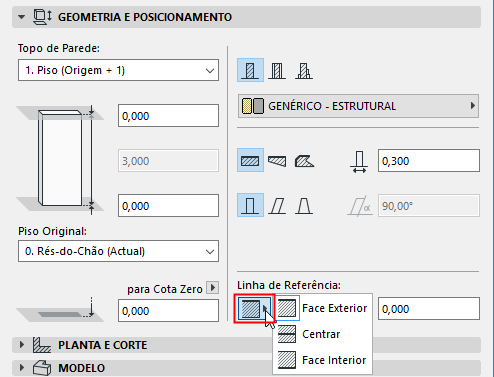
Task: Click the para Cota Zero label
Action: click(165, 289)
